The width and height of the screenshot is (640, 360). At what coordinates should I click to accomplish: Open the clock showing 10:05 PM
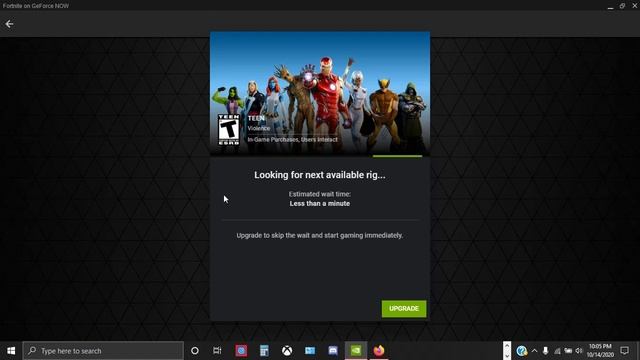click(x=600, y=351)
